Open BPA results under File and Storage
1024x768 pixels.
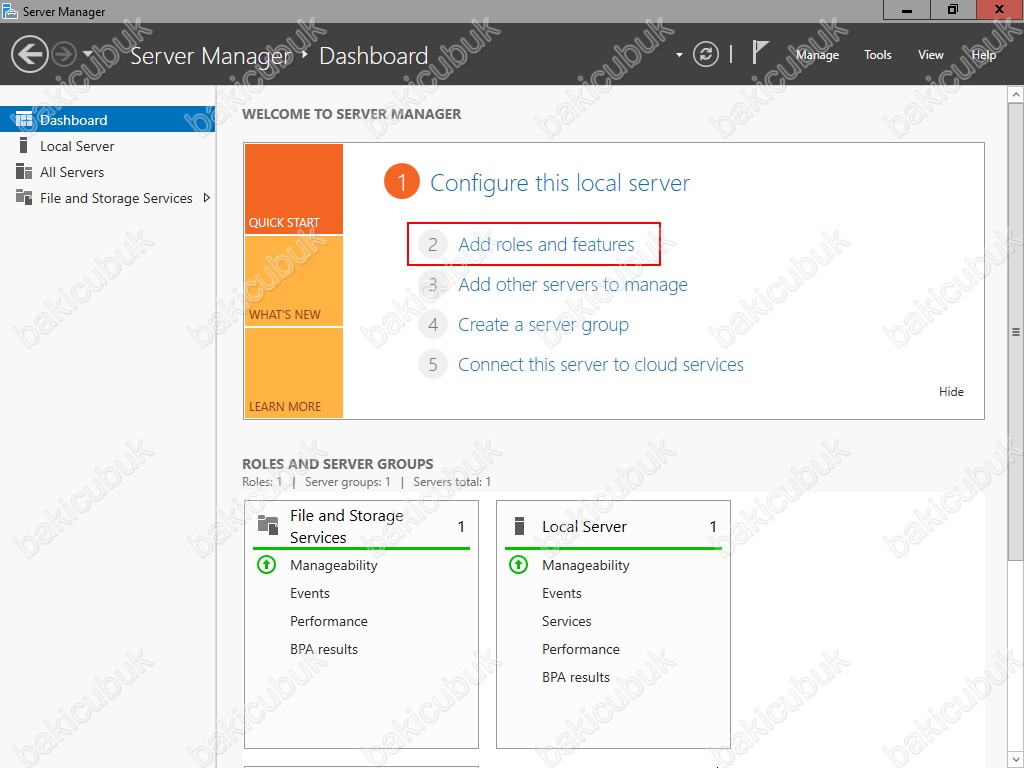click(324, 649)
